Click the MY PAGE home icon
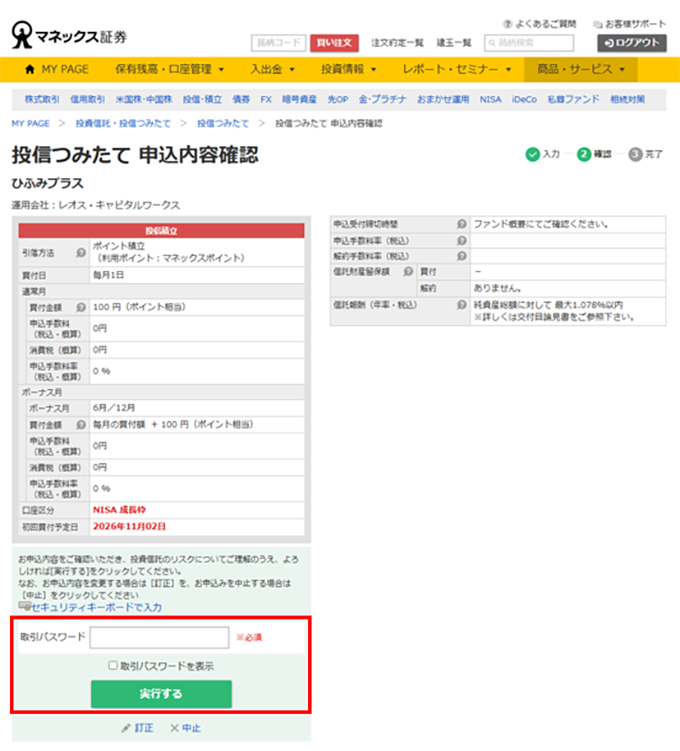Viewport: 680px width, 751px height. [30, 69]
